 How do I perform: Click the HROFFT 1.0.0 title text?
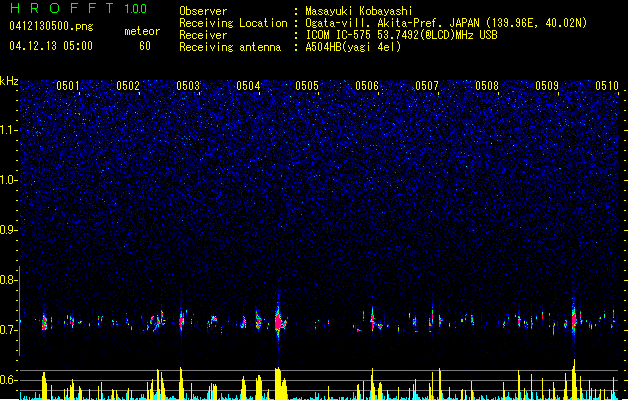pos(79,8)
